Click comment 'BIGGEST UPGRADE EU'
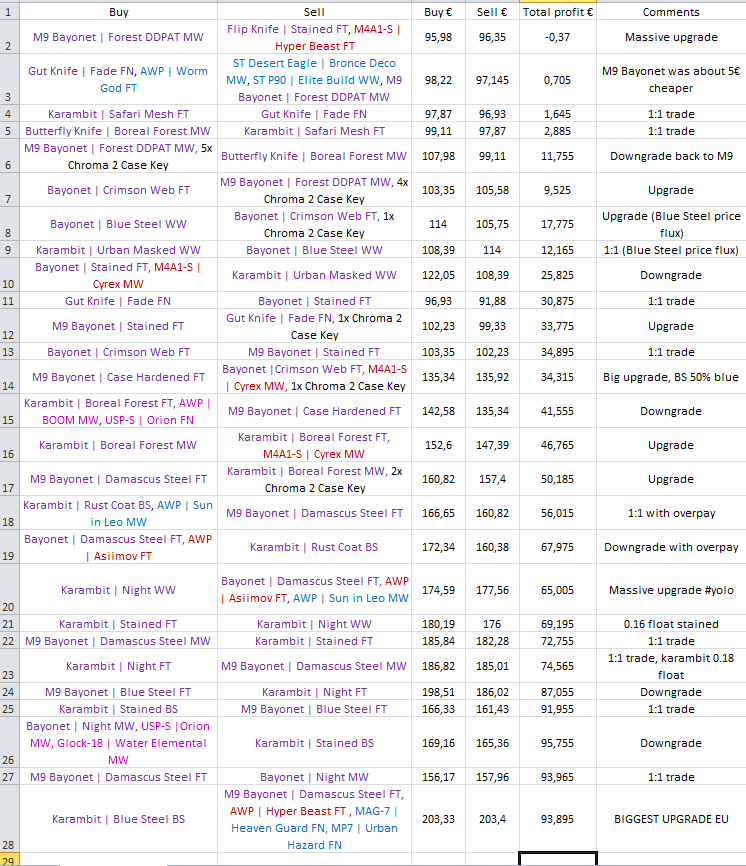746x866 pixels. coord(671,819)
